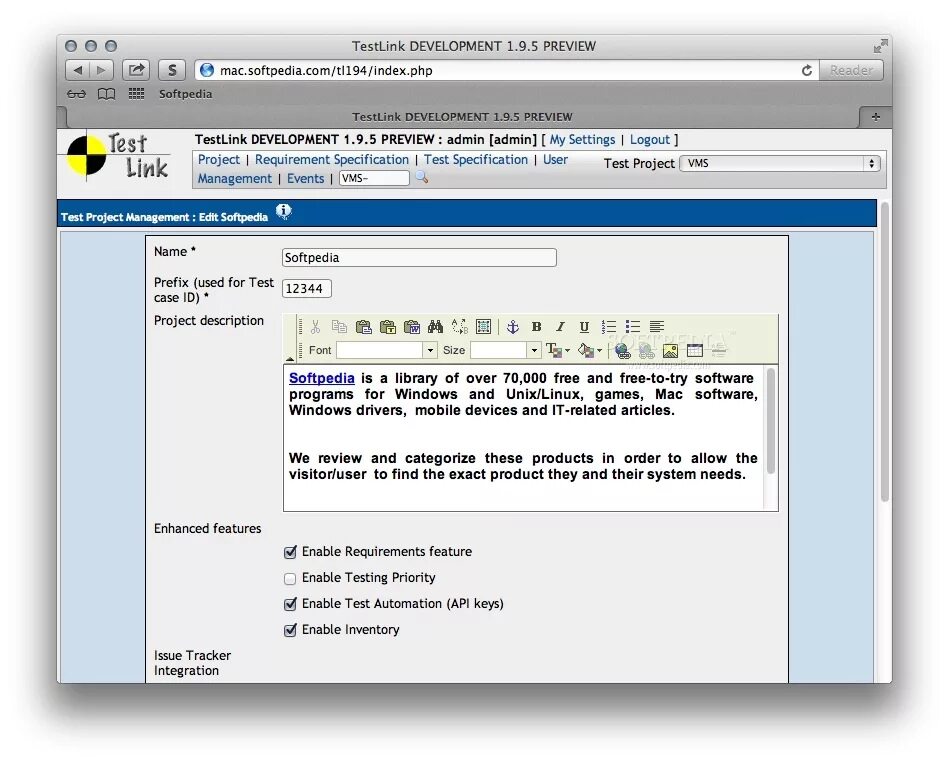Click Paste as plain text icon
The width and height of the screenshot is (949, 762).
point(387,327)
